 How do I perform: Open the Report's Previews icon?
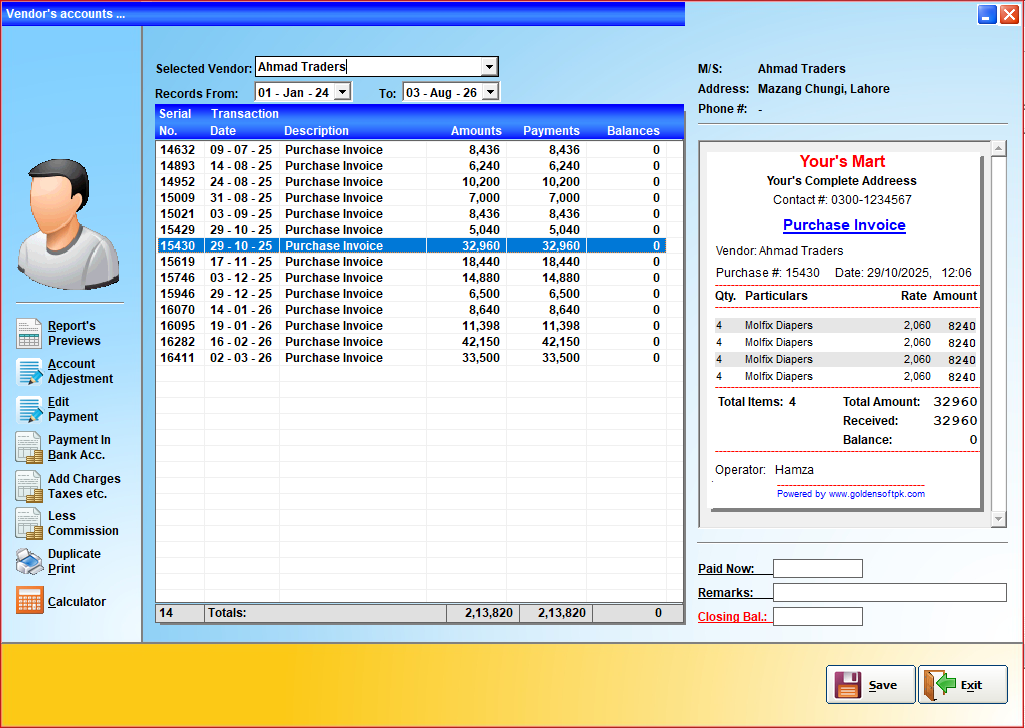click(29, 333)
